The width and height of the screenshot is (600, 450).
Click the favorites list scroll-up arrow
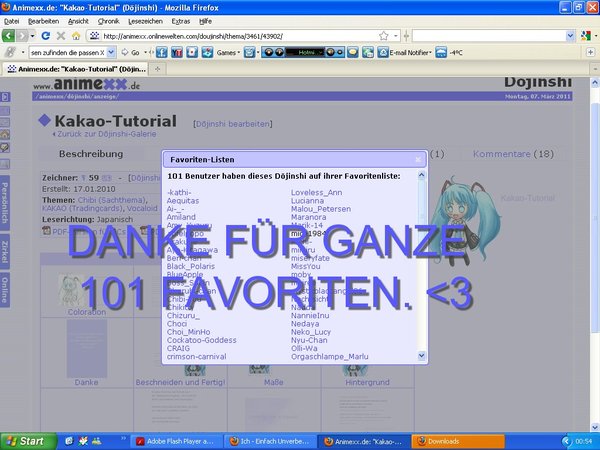421,175
